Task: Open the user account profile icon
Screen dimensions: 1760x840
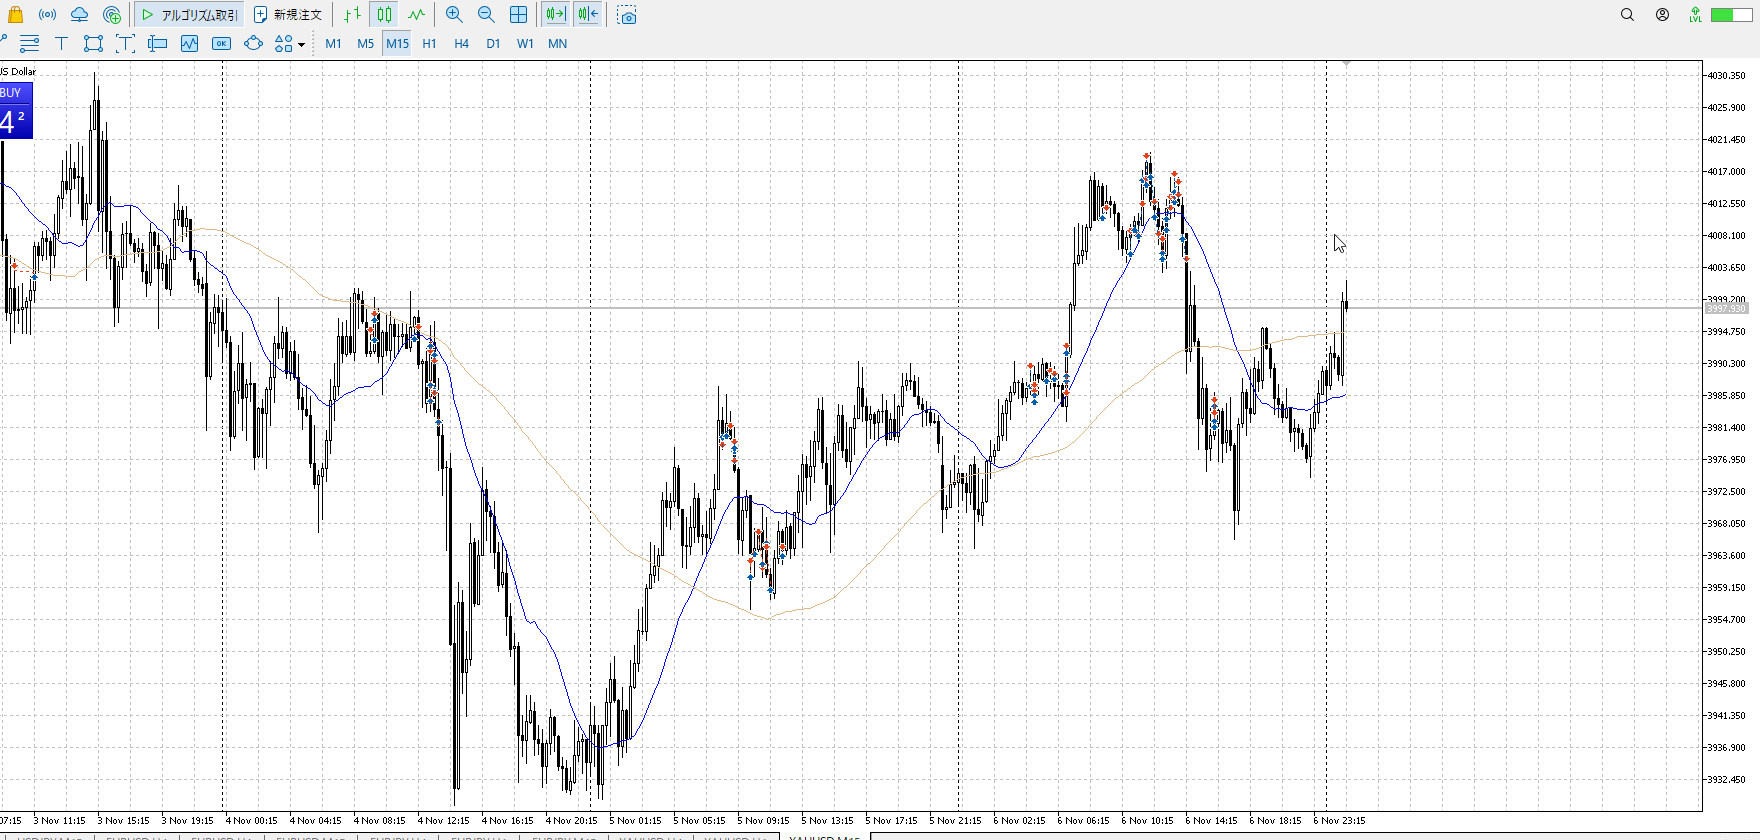Action: coord(1662,15)
